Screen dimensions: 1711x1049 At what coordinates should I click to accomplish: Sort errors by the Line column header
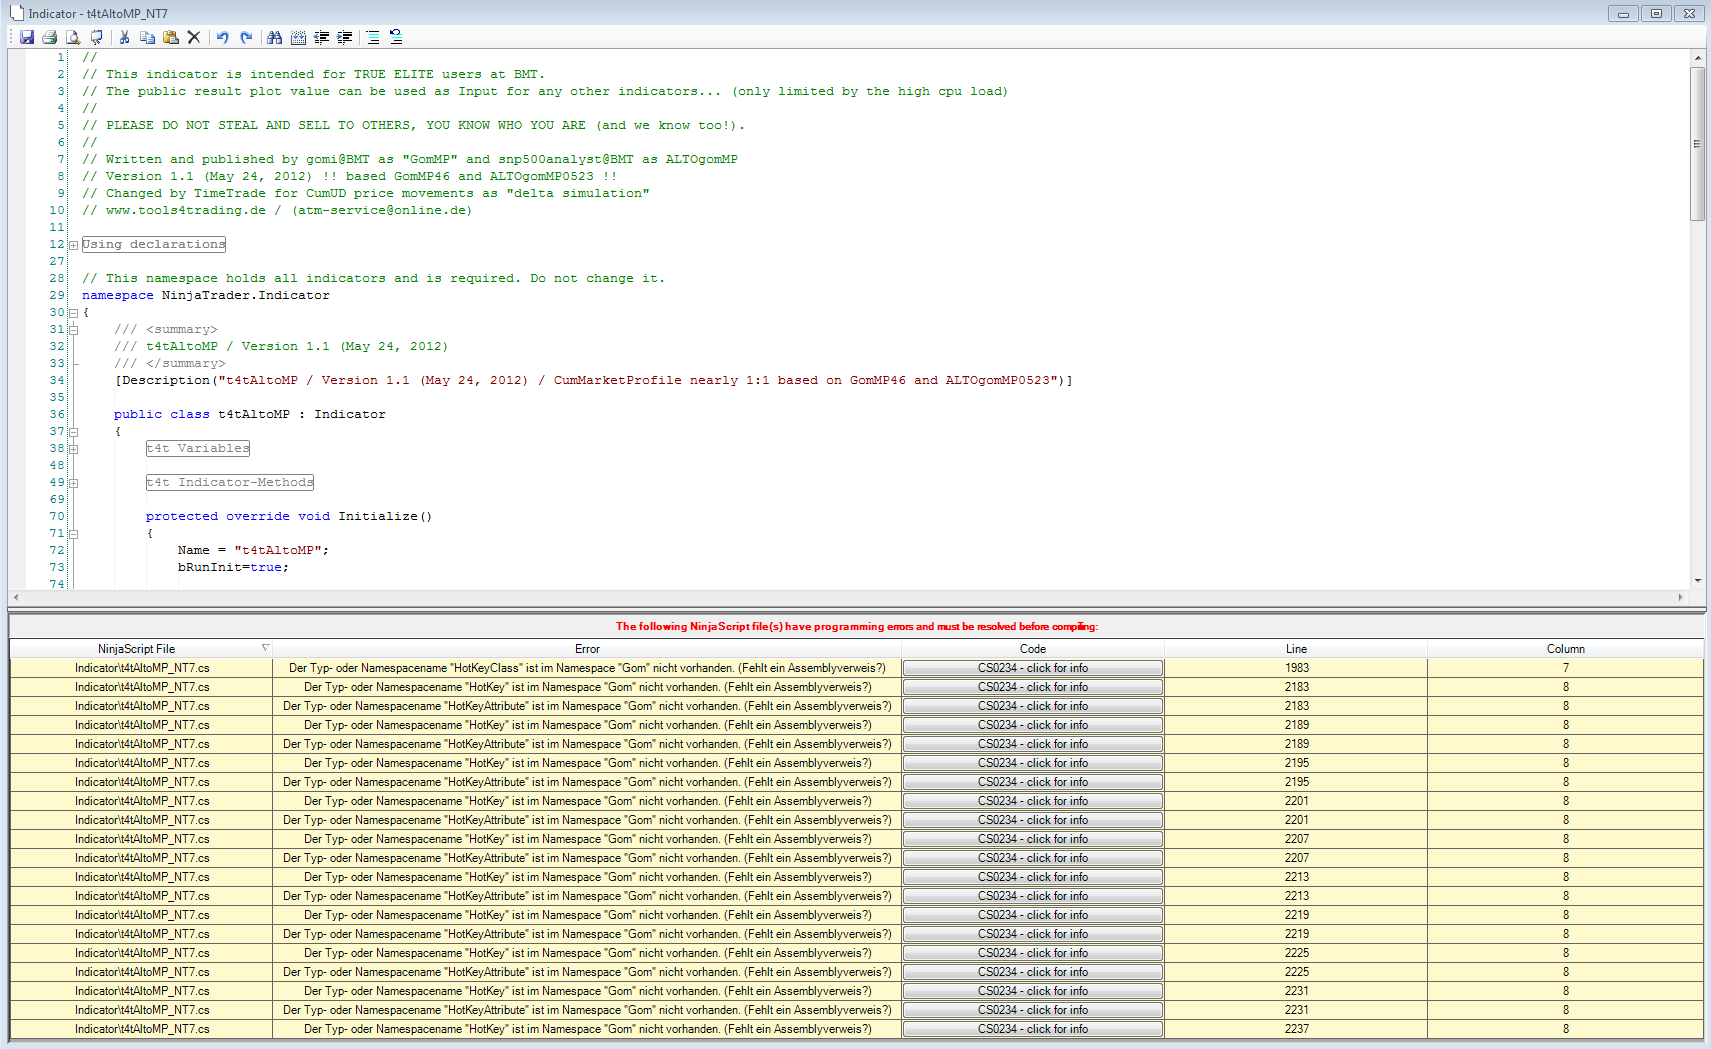[x=1296, y=649]
